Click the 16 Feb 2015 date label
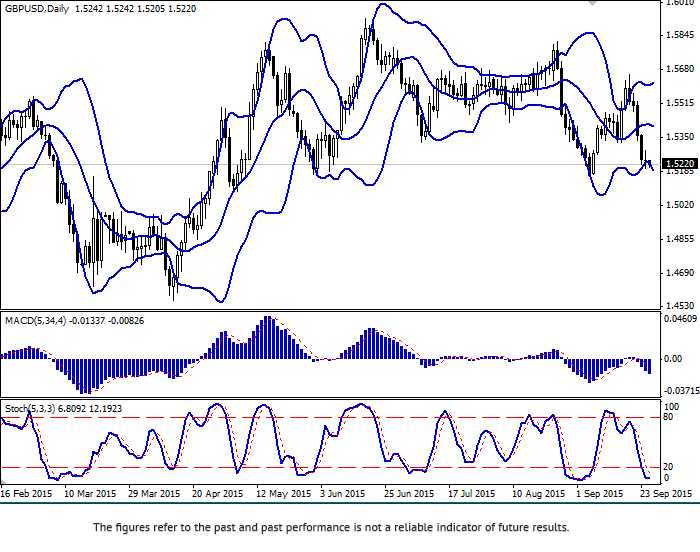The width and height of the screenshot is (700, 552). (x=26, y=494)
